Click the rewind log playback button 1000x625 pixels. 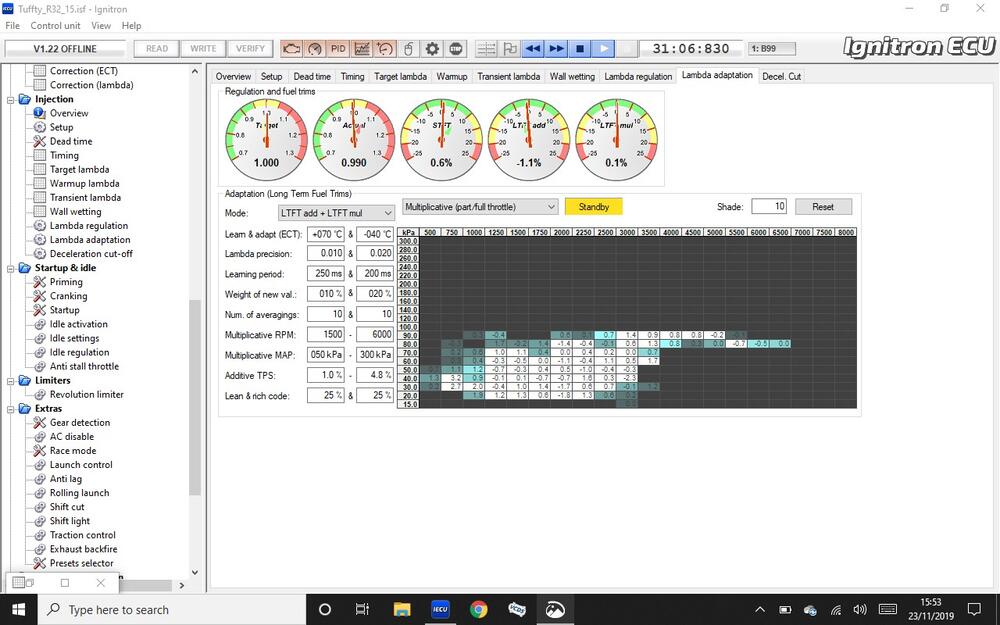click(x=533, y=48)
